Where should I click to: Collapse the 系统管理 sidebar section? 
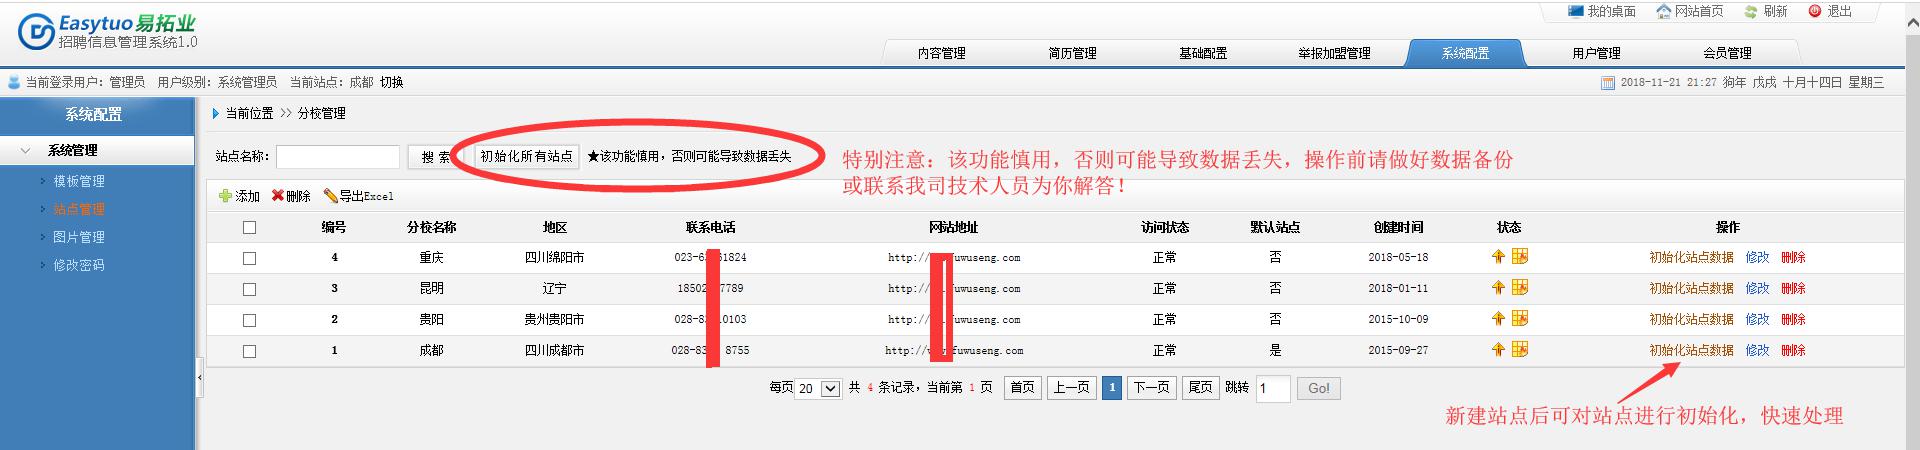pos(97,151)
